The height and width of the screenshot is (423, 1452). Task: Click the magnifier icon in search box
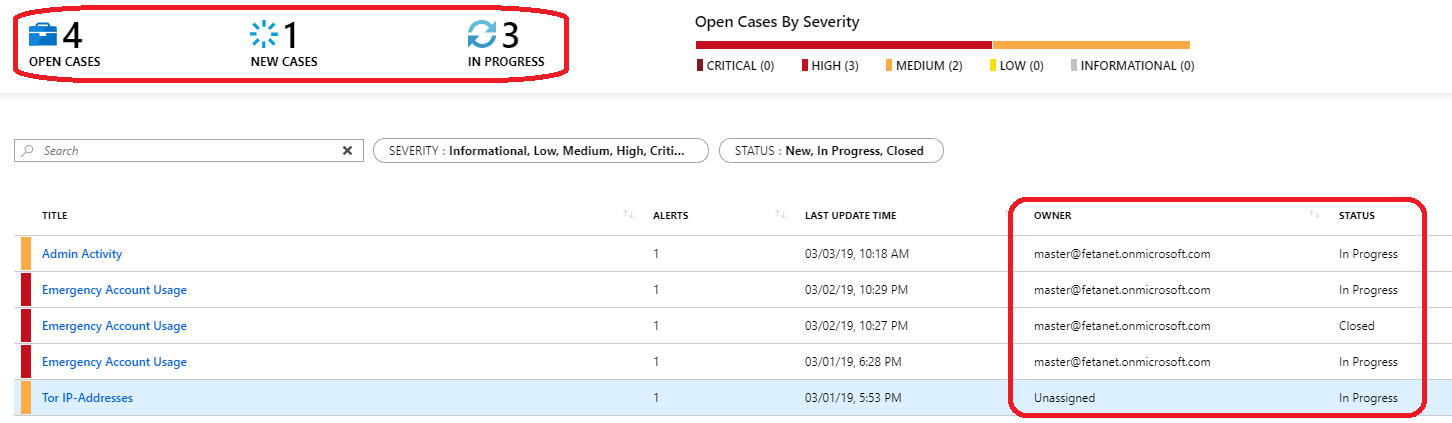(28, 151)
